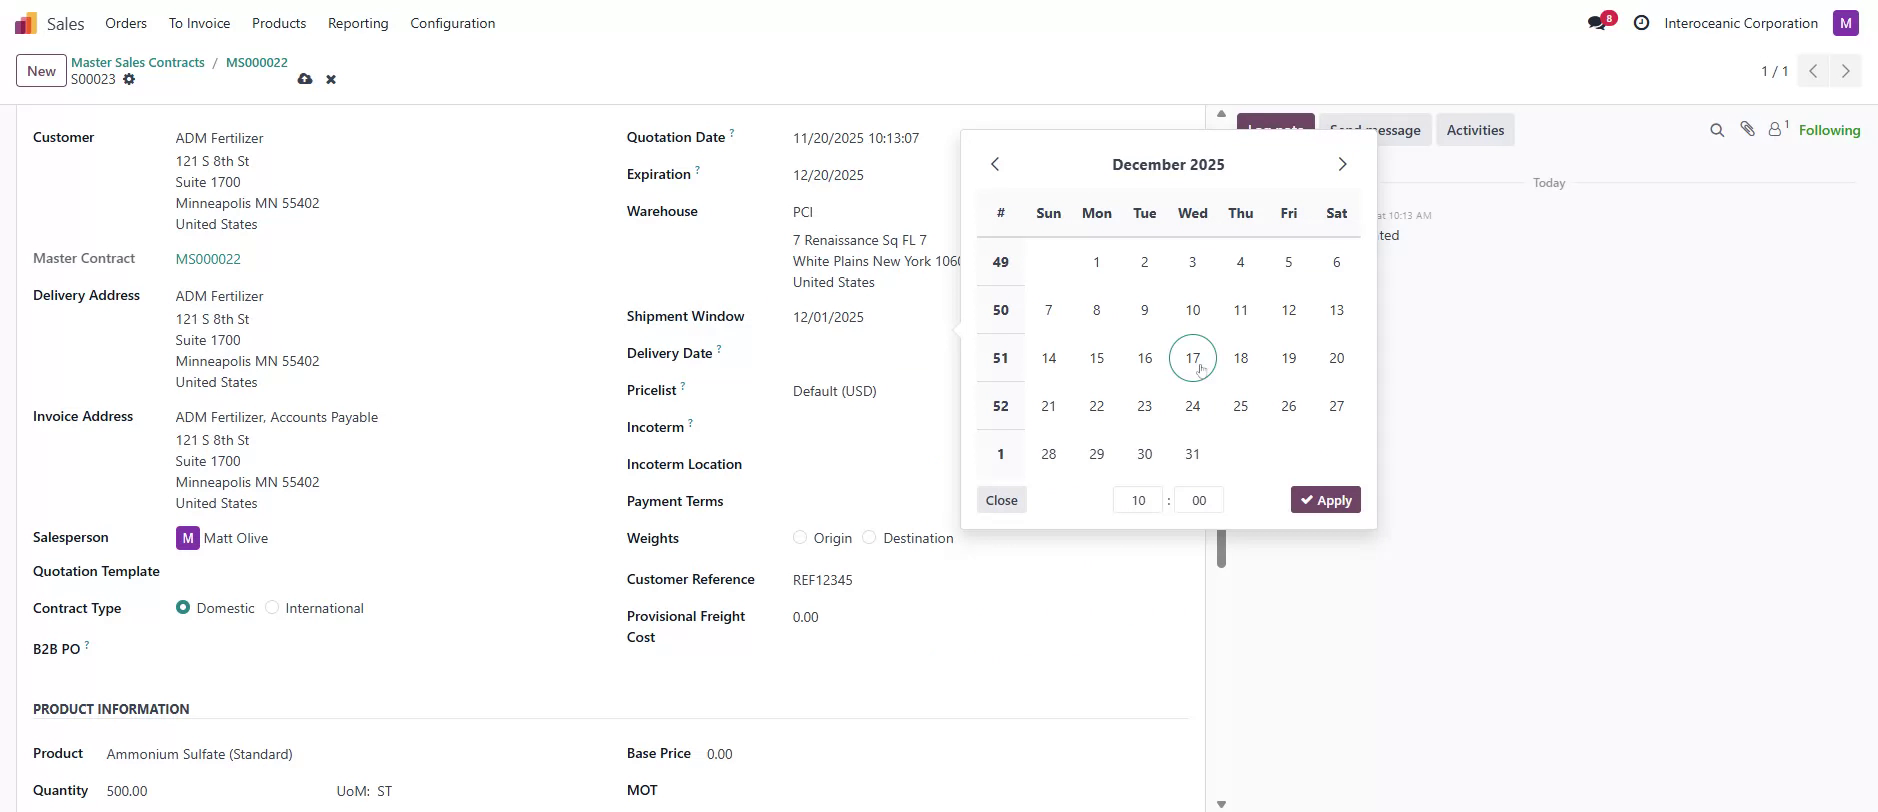Edit the hour field showing 10

[1138, 500]
